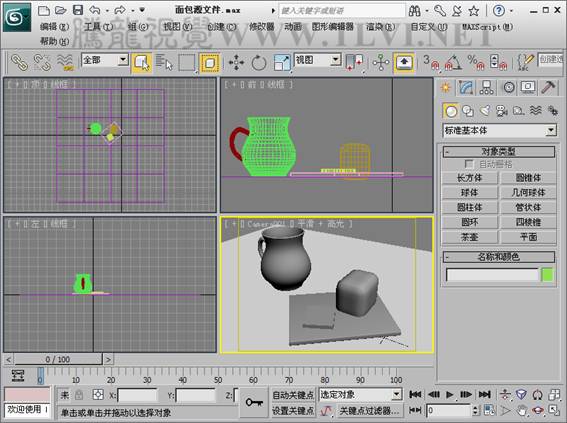Create a 茶壶 primitive
Screen dimensions: 567x423
point(470,237)
